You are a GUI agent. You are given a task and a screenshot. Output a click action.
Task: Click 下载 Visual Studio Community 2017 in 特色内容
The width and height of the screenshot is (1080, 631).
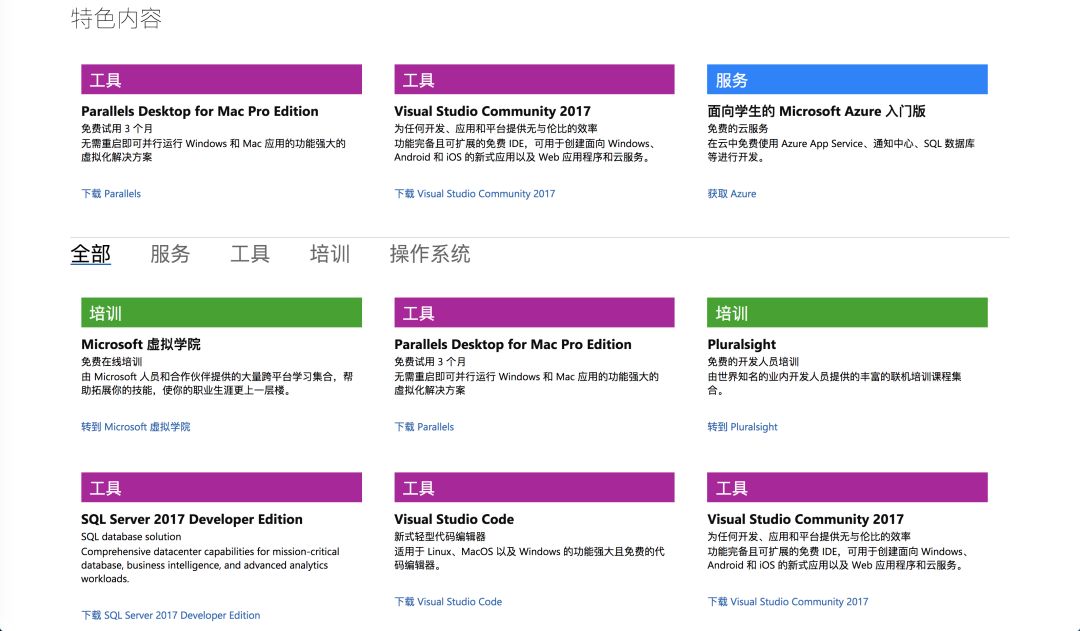point(474,194)
